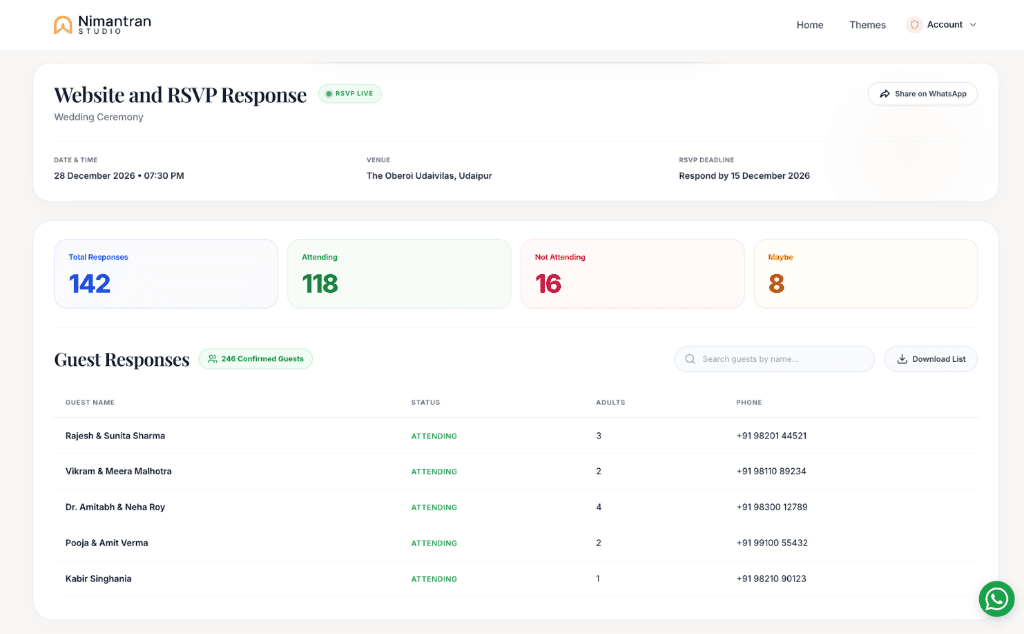1024x634 pixels.
Task: Select guest Vikram & Meera Malhotra
Action: (118, 471)
